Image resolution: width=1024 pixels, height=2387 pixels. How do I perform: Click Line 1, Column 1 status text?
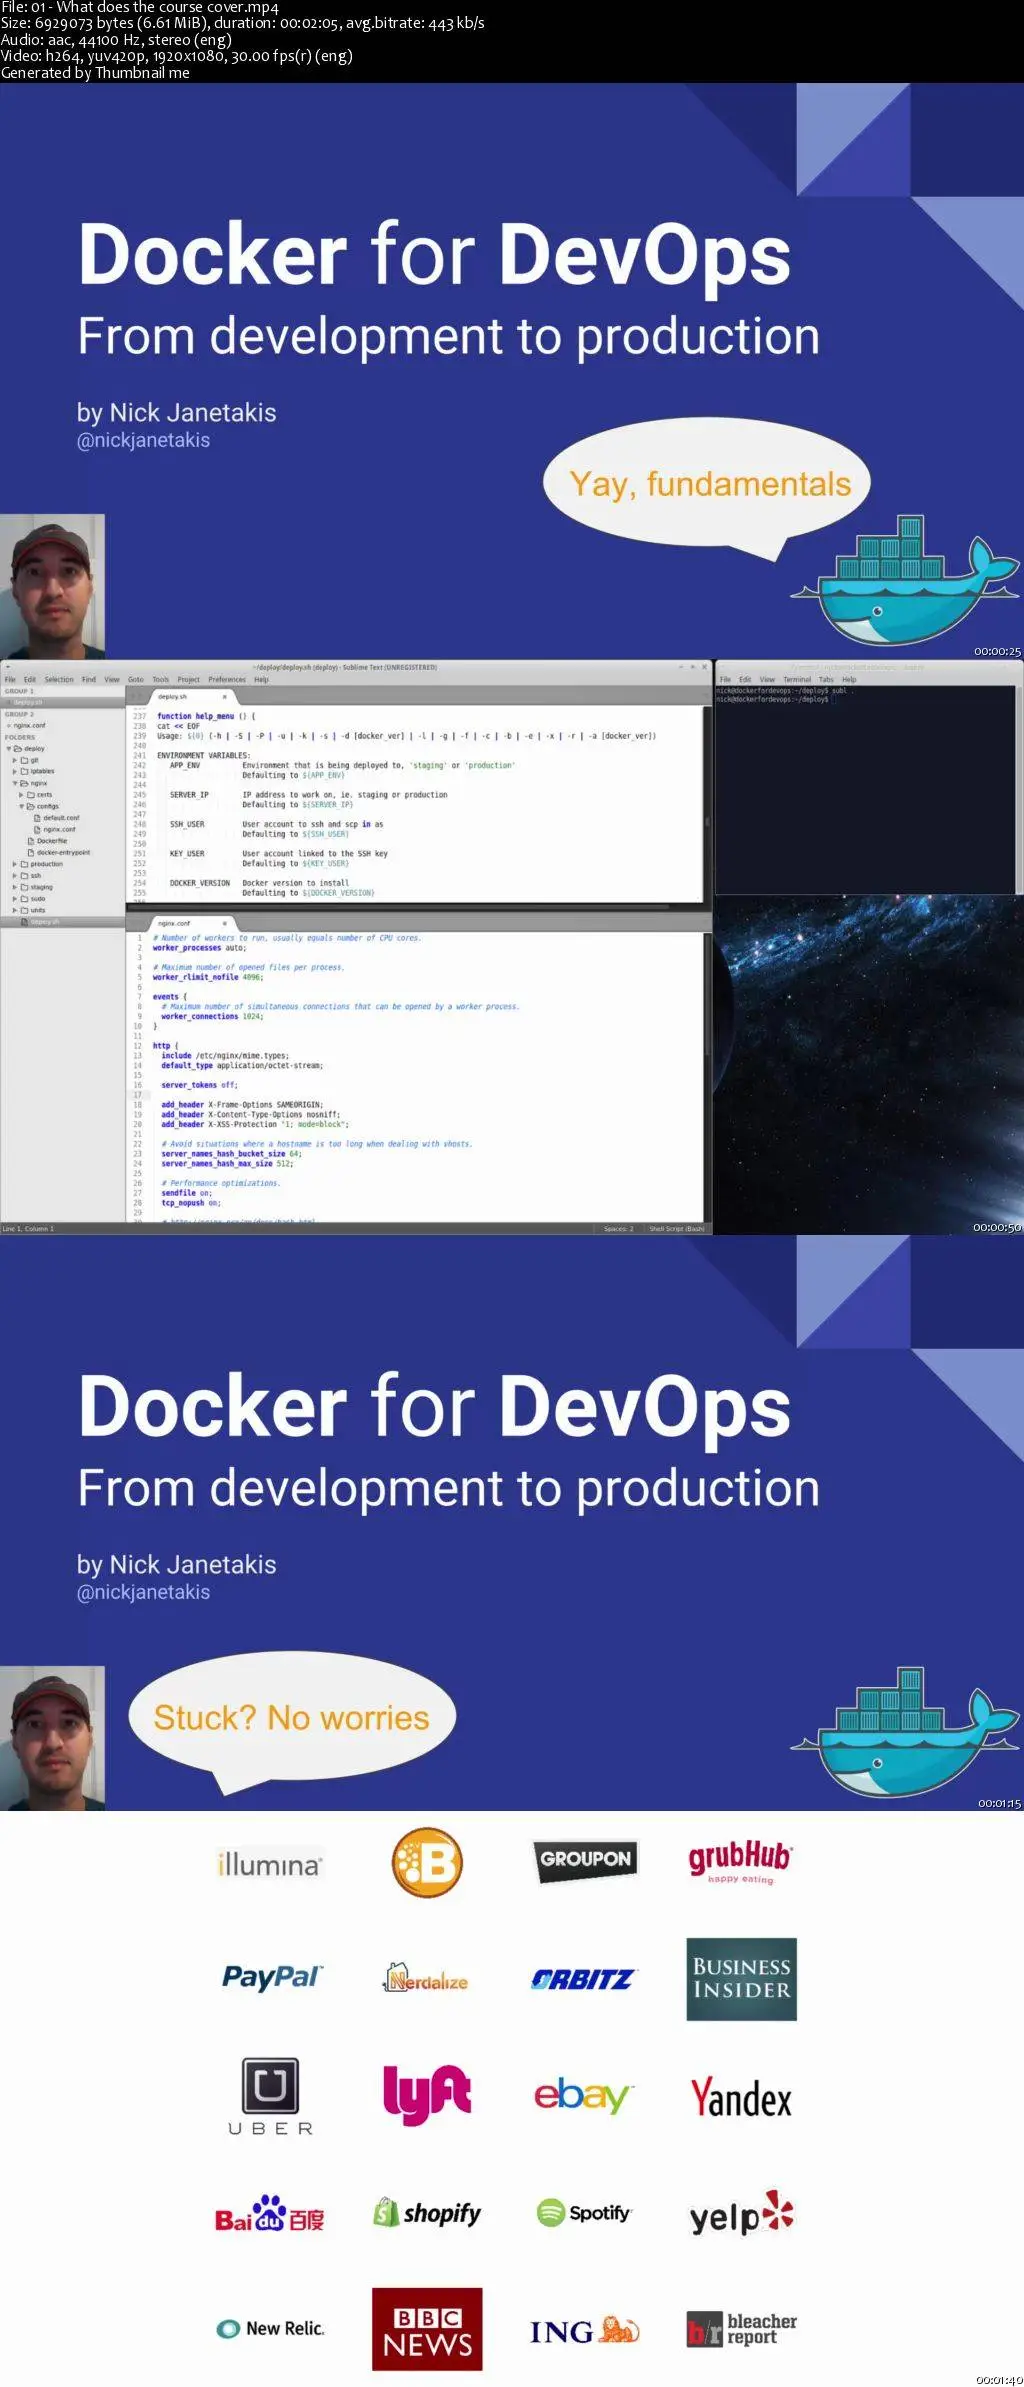[x=28, y=1228]
